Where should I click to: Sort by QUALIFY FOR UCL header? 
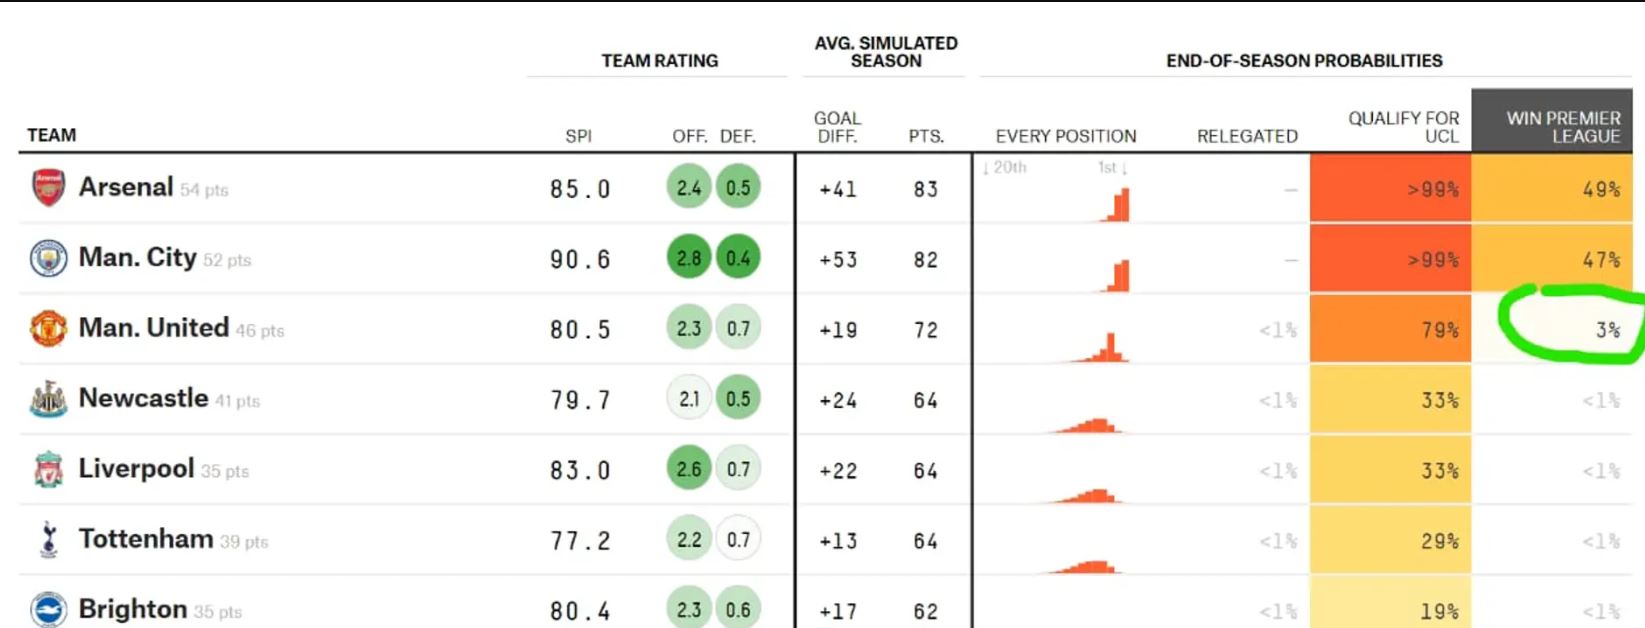[x=1403, y=127]
